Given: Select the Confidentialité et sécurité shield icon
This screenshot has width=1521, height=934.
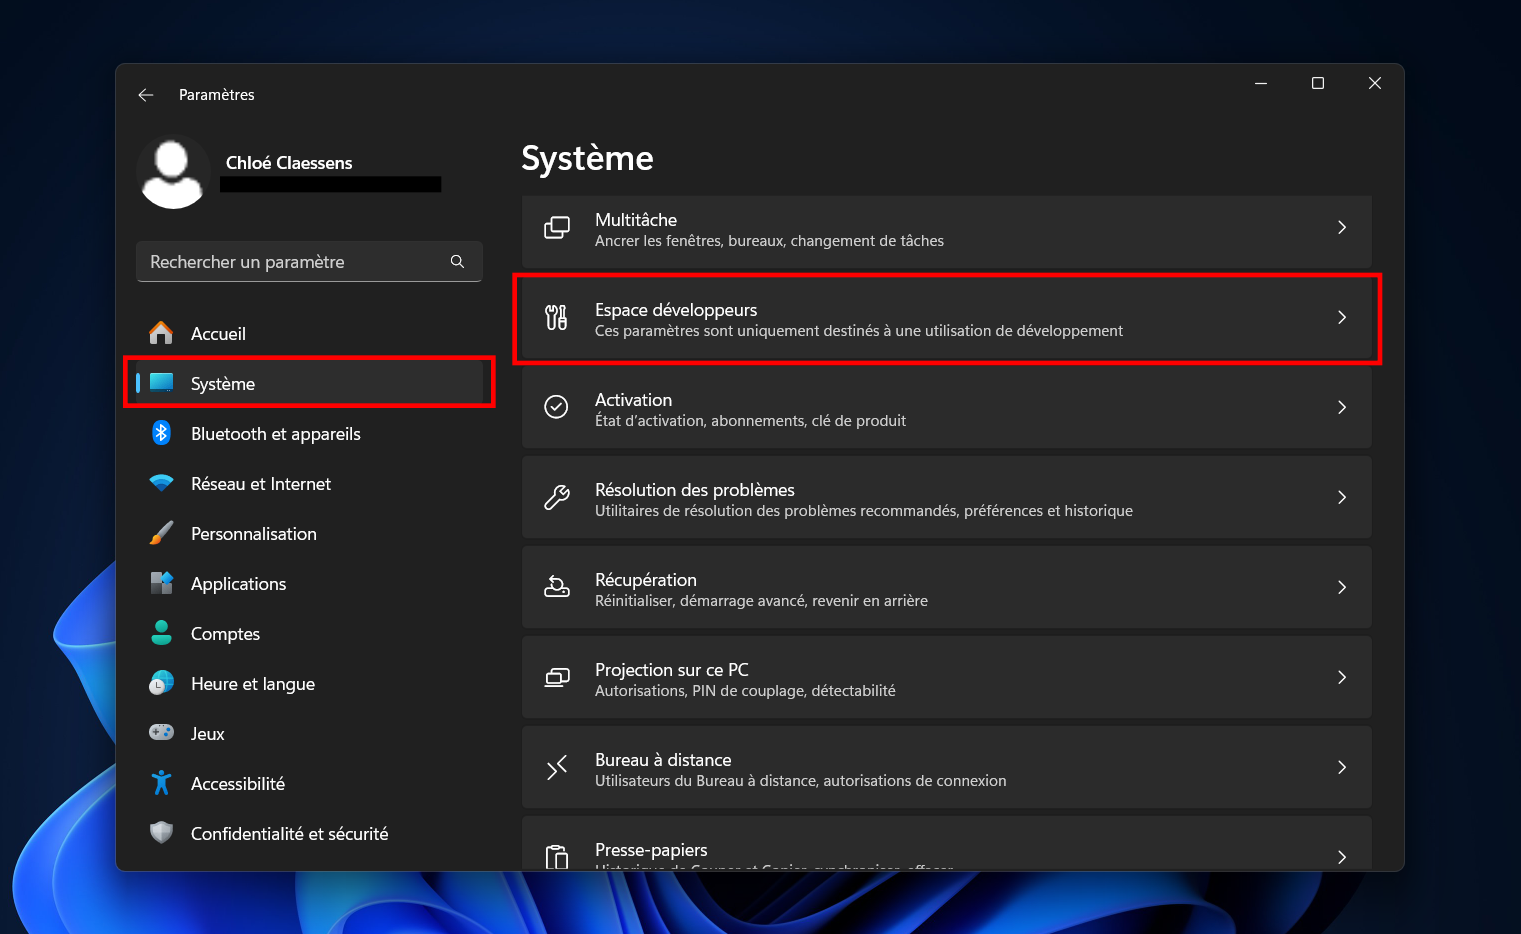Looking at the screenshot, I should point(161,833).
